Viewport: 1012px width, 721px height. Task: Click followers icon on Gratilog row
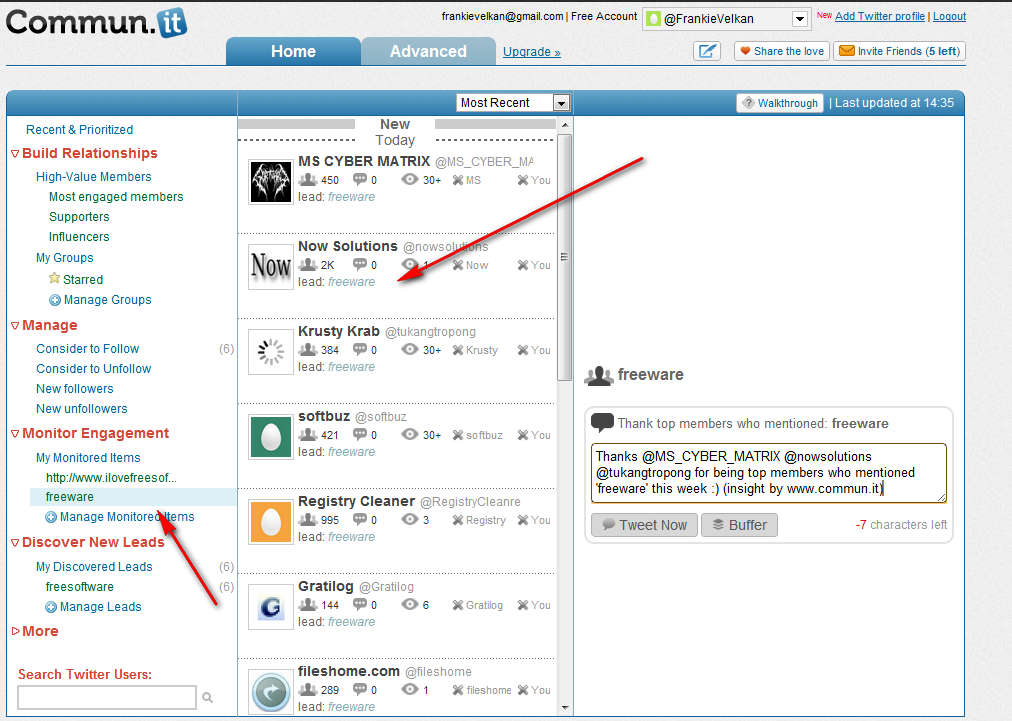point(308,604)
